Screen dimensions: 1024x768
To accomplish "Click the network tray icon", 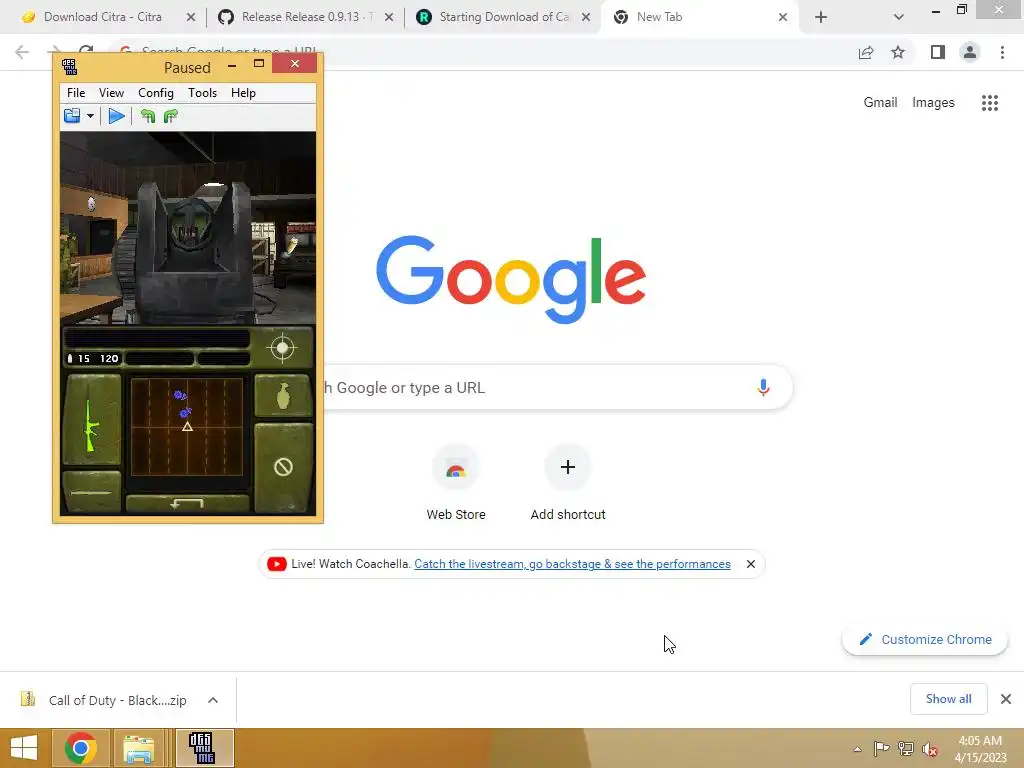I will pyautogui.click(x=906, y=748).
